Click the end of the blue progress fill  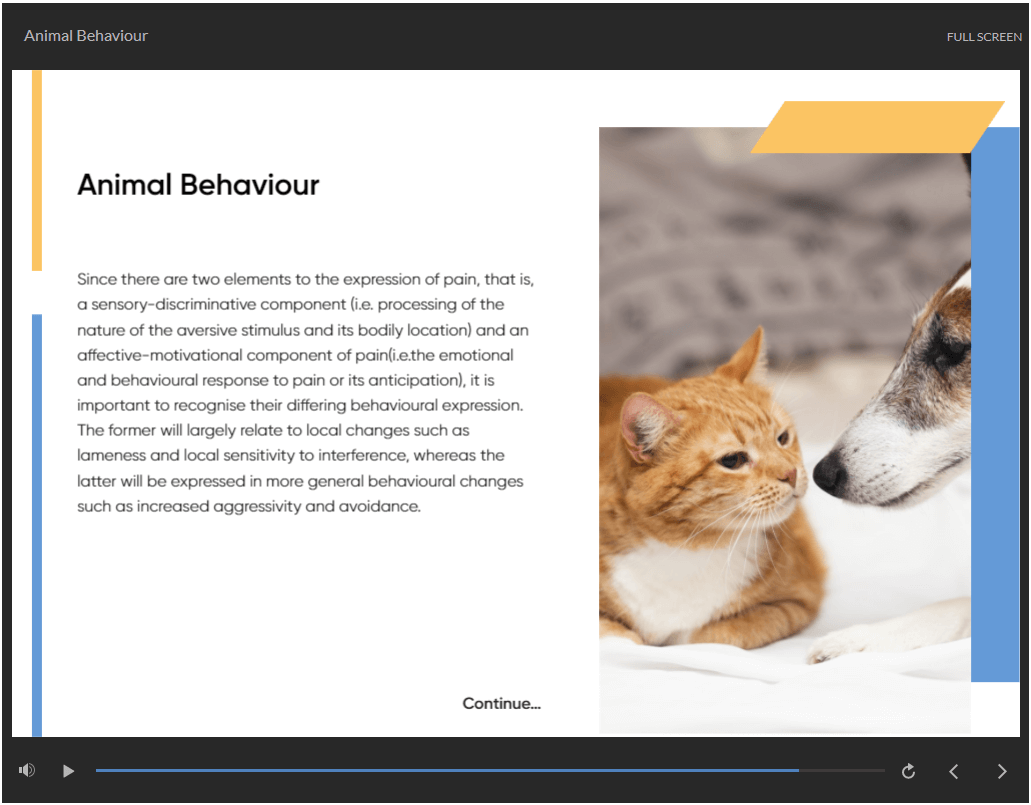796,771
